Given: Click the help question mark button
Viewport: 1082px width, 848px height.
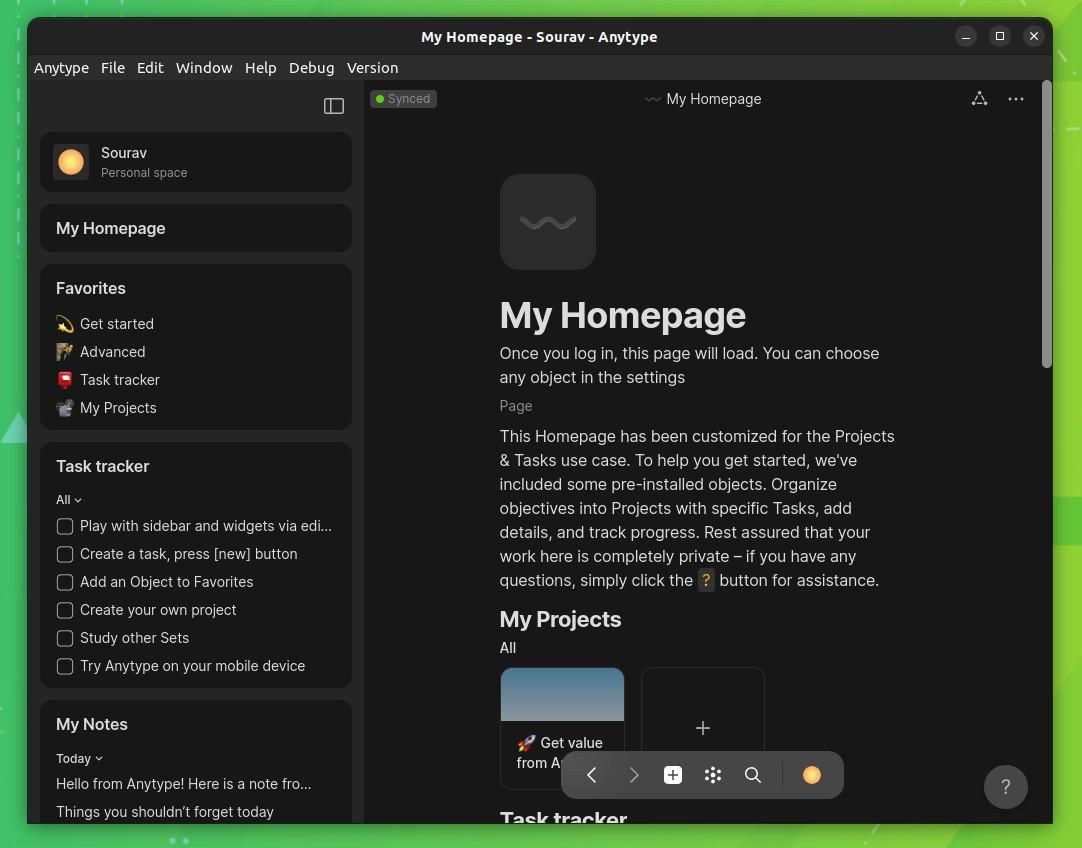Looking at the screenshot, I should [1006, 787].
